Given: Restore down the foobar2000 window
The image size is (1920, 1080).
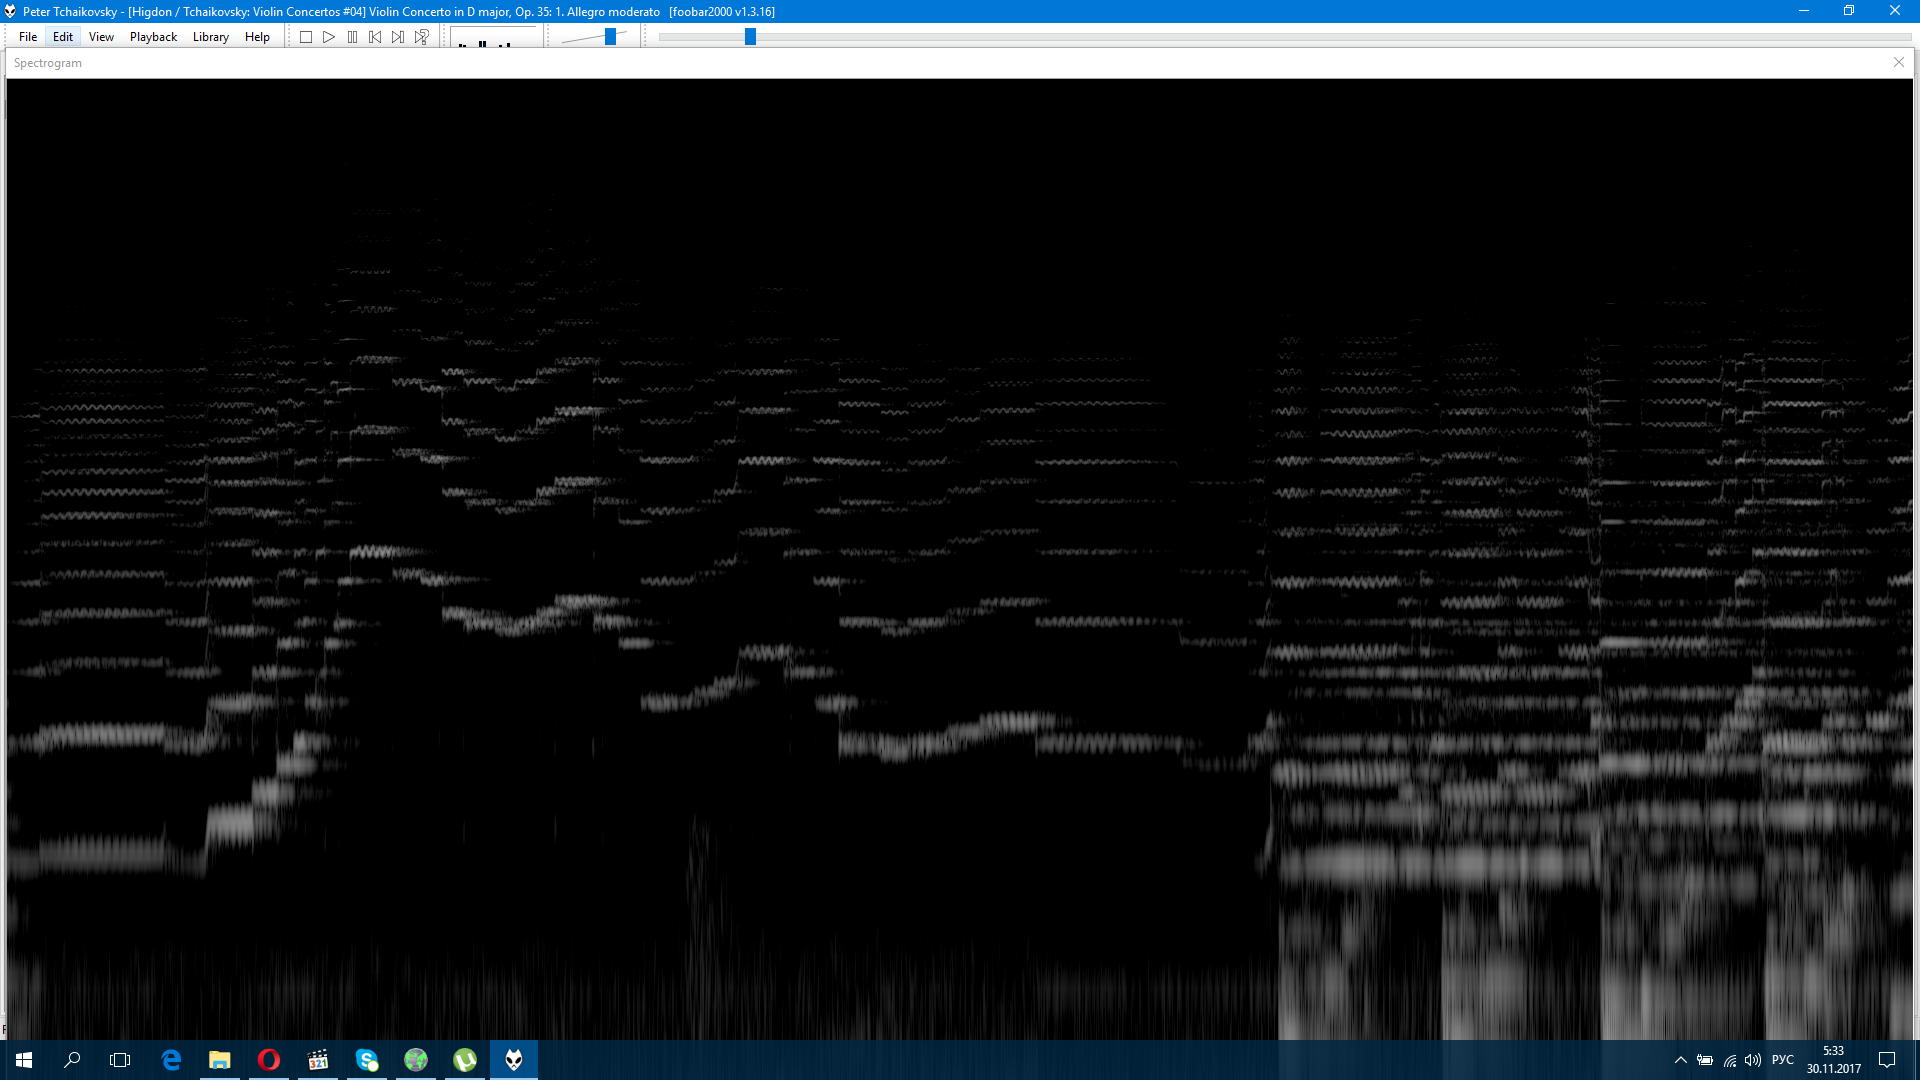Looking at the screenshot, I should (1849, 11).
